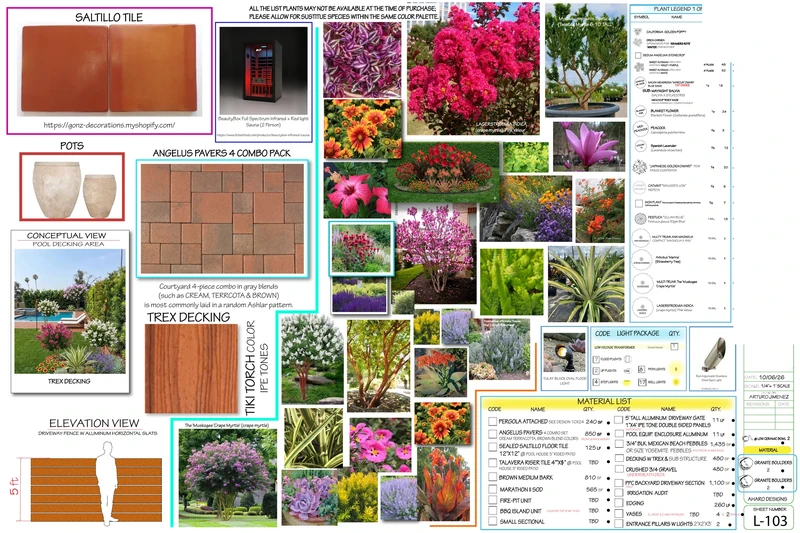The image size is (800, 533).
Task: Click the yellow 'MATERIAL' label
Action: coord(768,450)
